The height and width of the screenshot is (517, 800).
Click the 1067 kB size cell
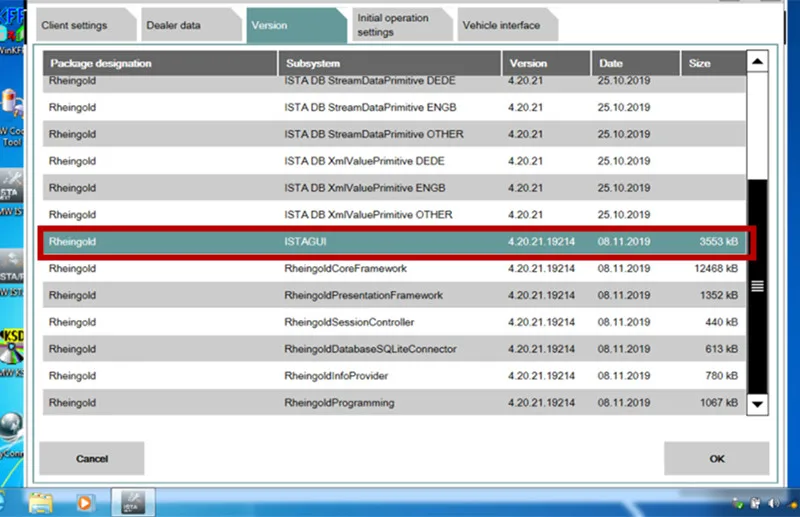[x=718, y=403]
